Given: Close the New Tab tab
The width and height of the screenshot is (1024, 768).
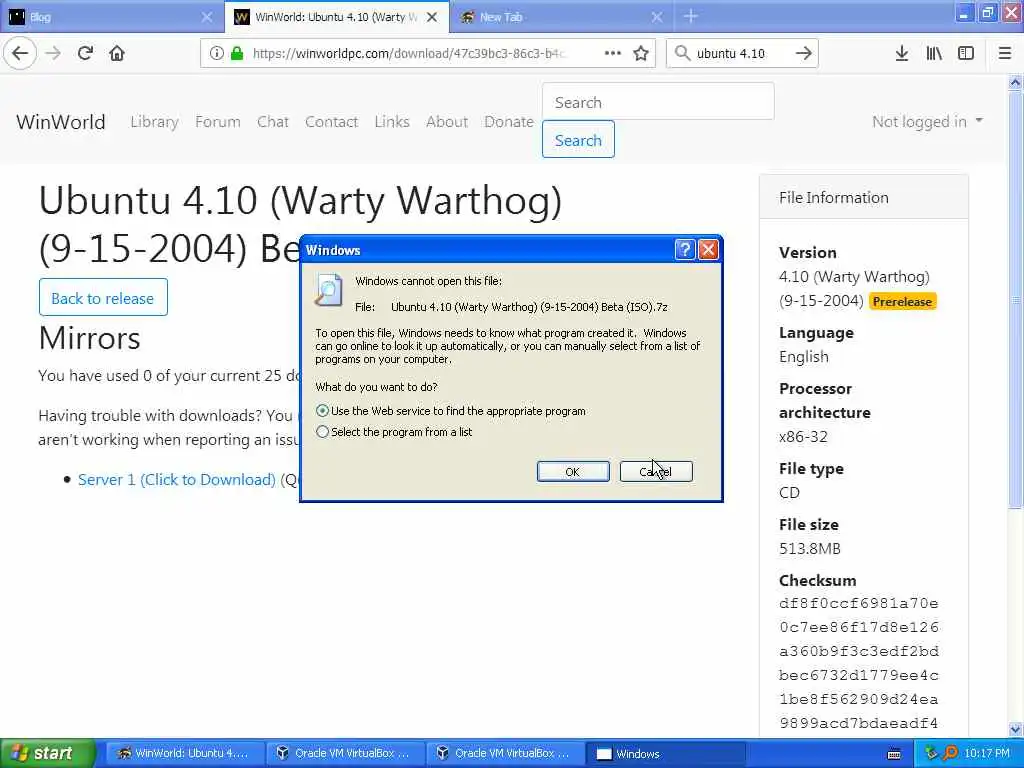Looking at the screenshot, I should [x=657, y=17].
